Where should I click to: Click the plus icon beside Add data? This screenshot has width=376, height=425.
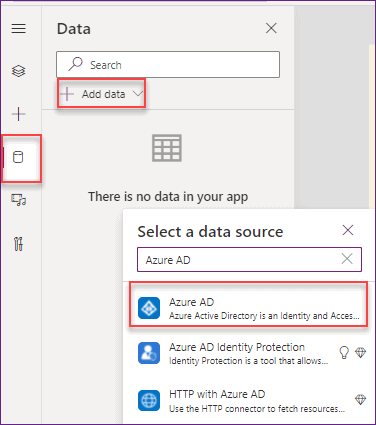pyautogui.click(x=67, y=94)
